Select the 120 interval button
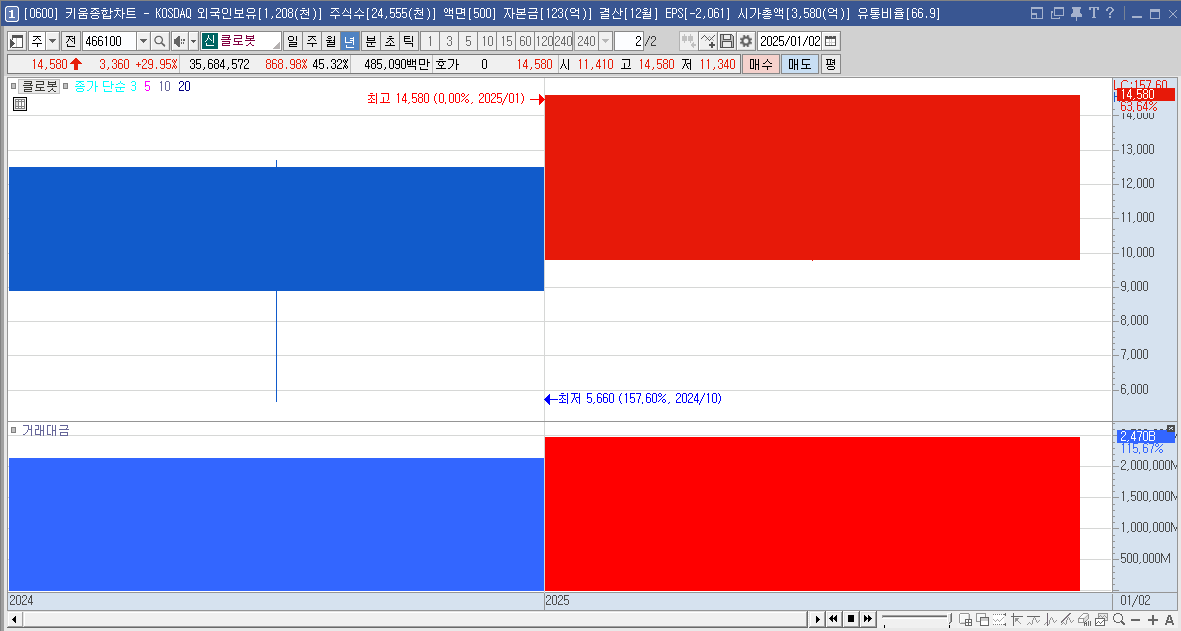 click(544, 41)
